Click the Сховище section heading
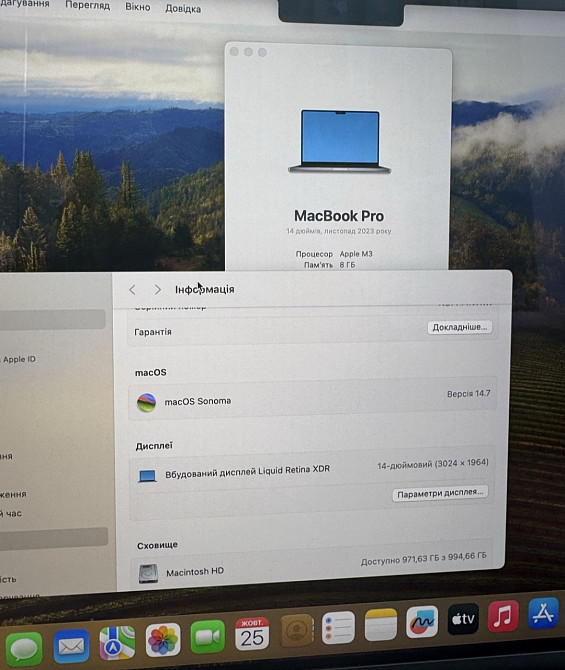Image resolution: width=565 pixels, height=670 pixels. click(x=157, y=545)
